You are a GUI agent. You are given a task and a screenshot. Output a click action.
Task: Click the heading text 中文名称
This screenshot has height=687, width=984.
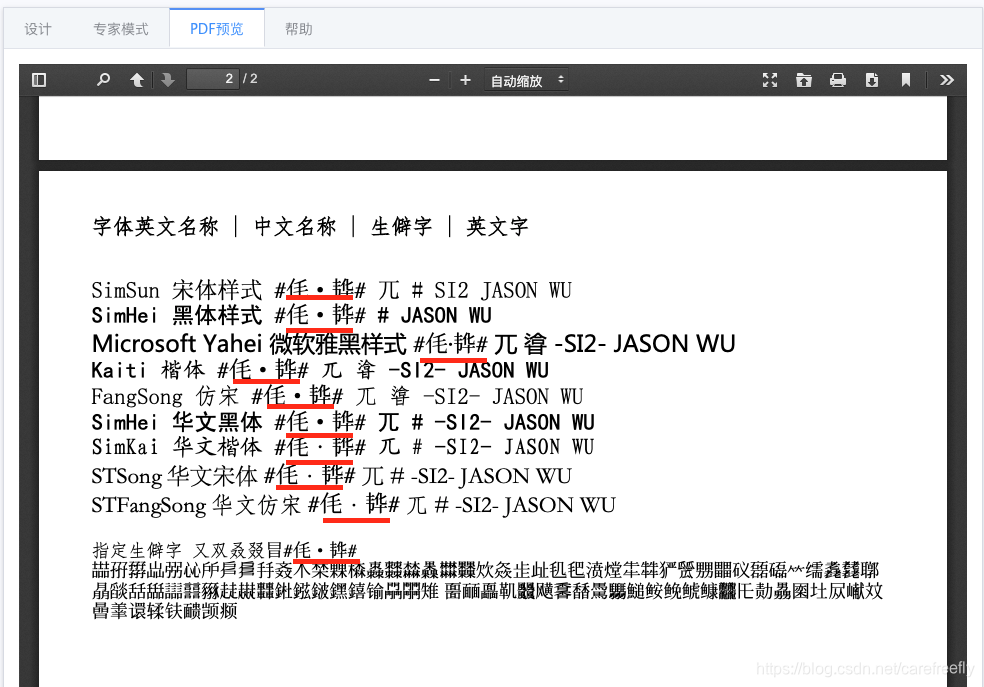click(x=295, y=226)
